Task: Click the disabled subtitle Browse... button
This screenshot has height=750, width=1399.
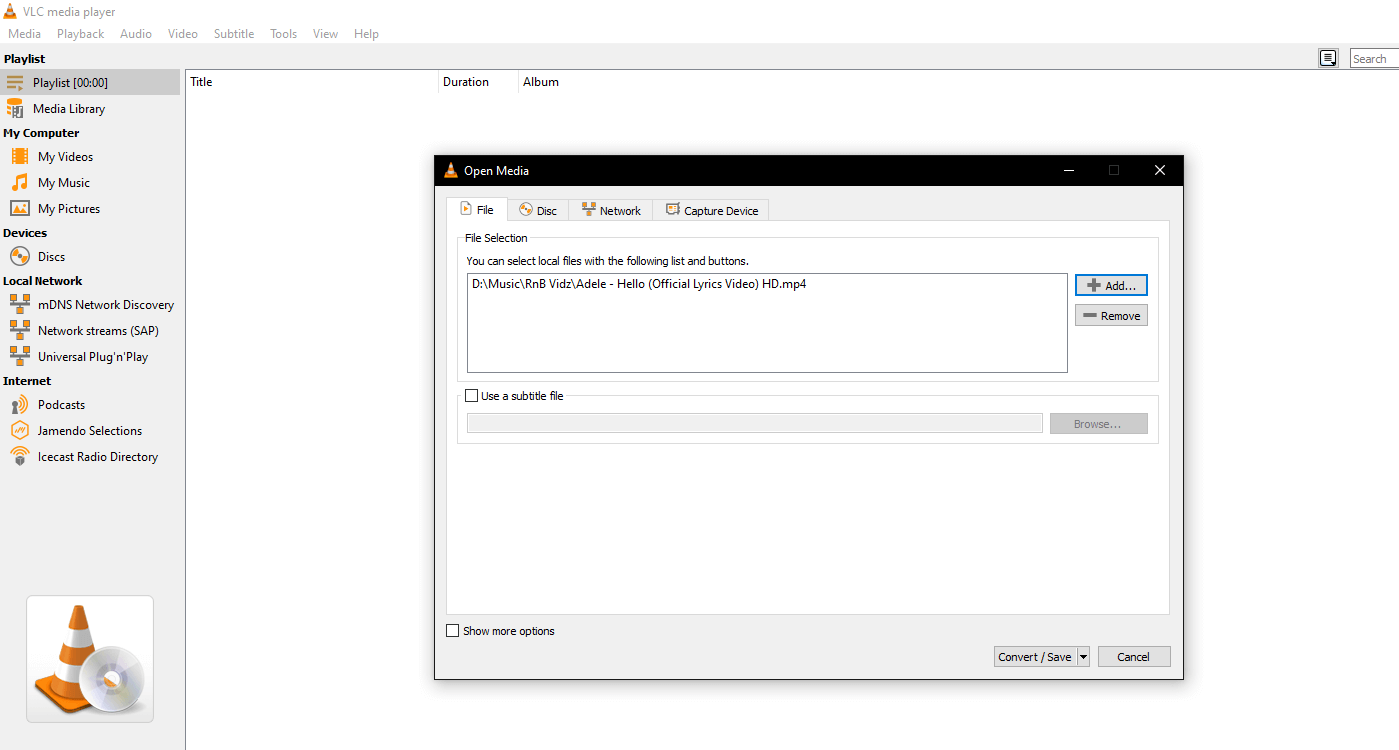Action: [x=1098, y=424]
